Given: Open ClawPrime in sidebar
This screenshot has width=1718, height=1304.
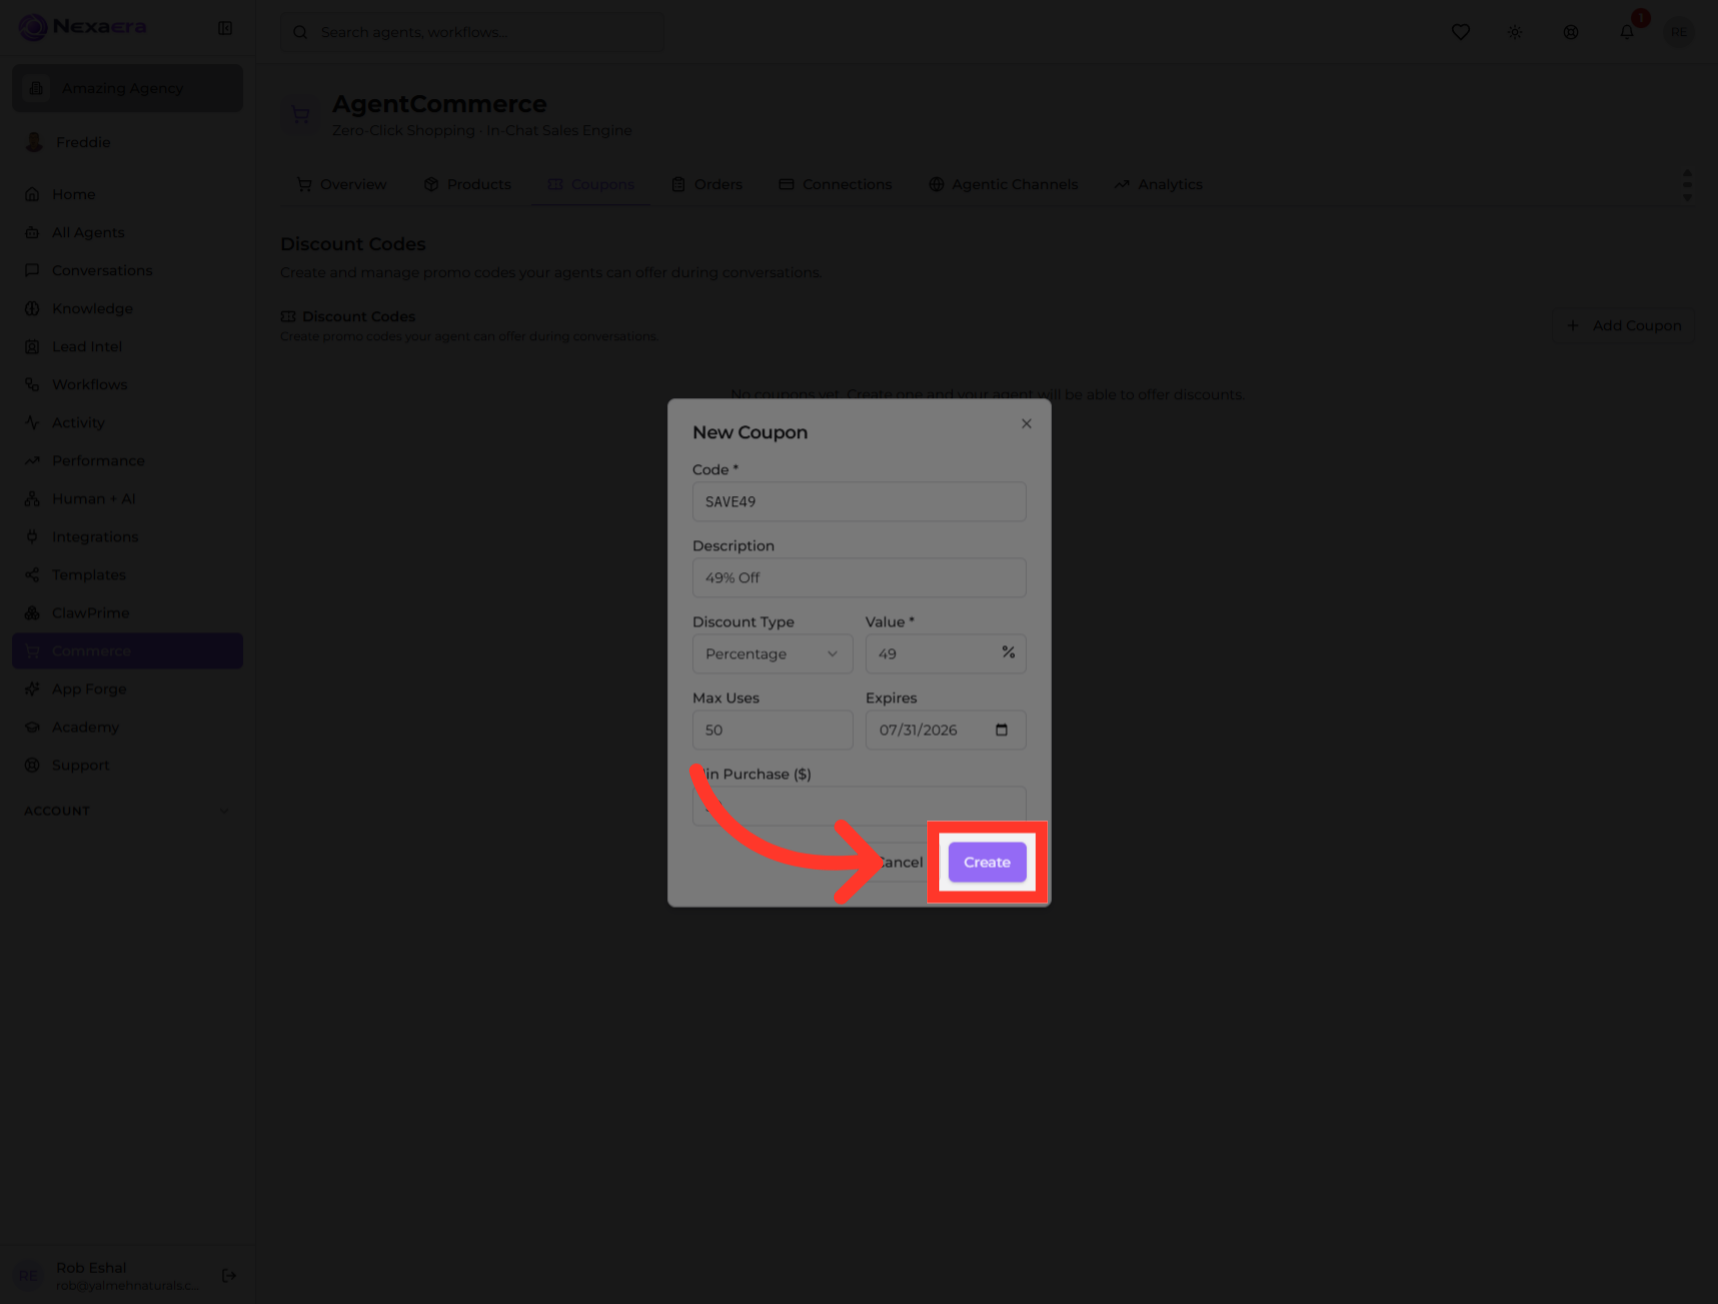Looking at the screenshot, I should point(127,613).
